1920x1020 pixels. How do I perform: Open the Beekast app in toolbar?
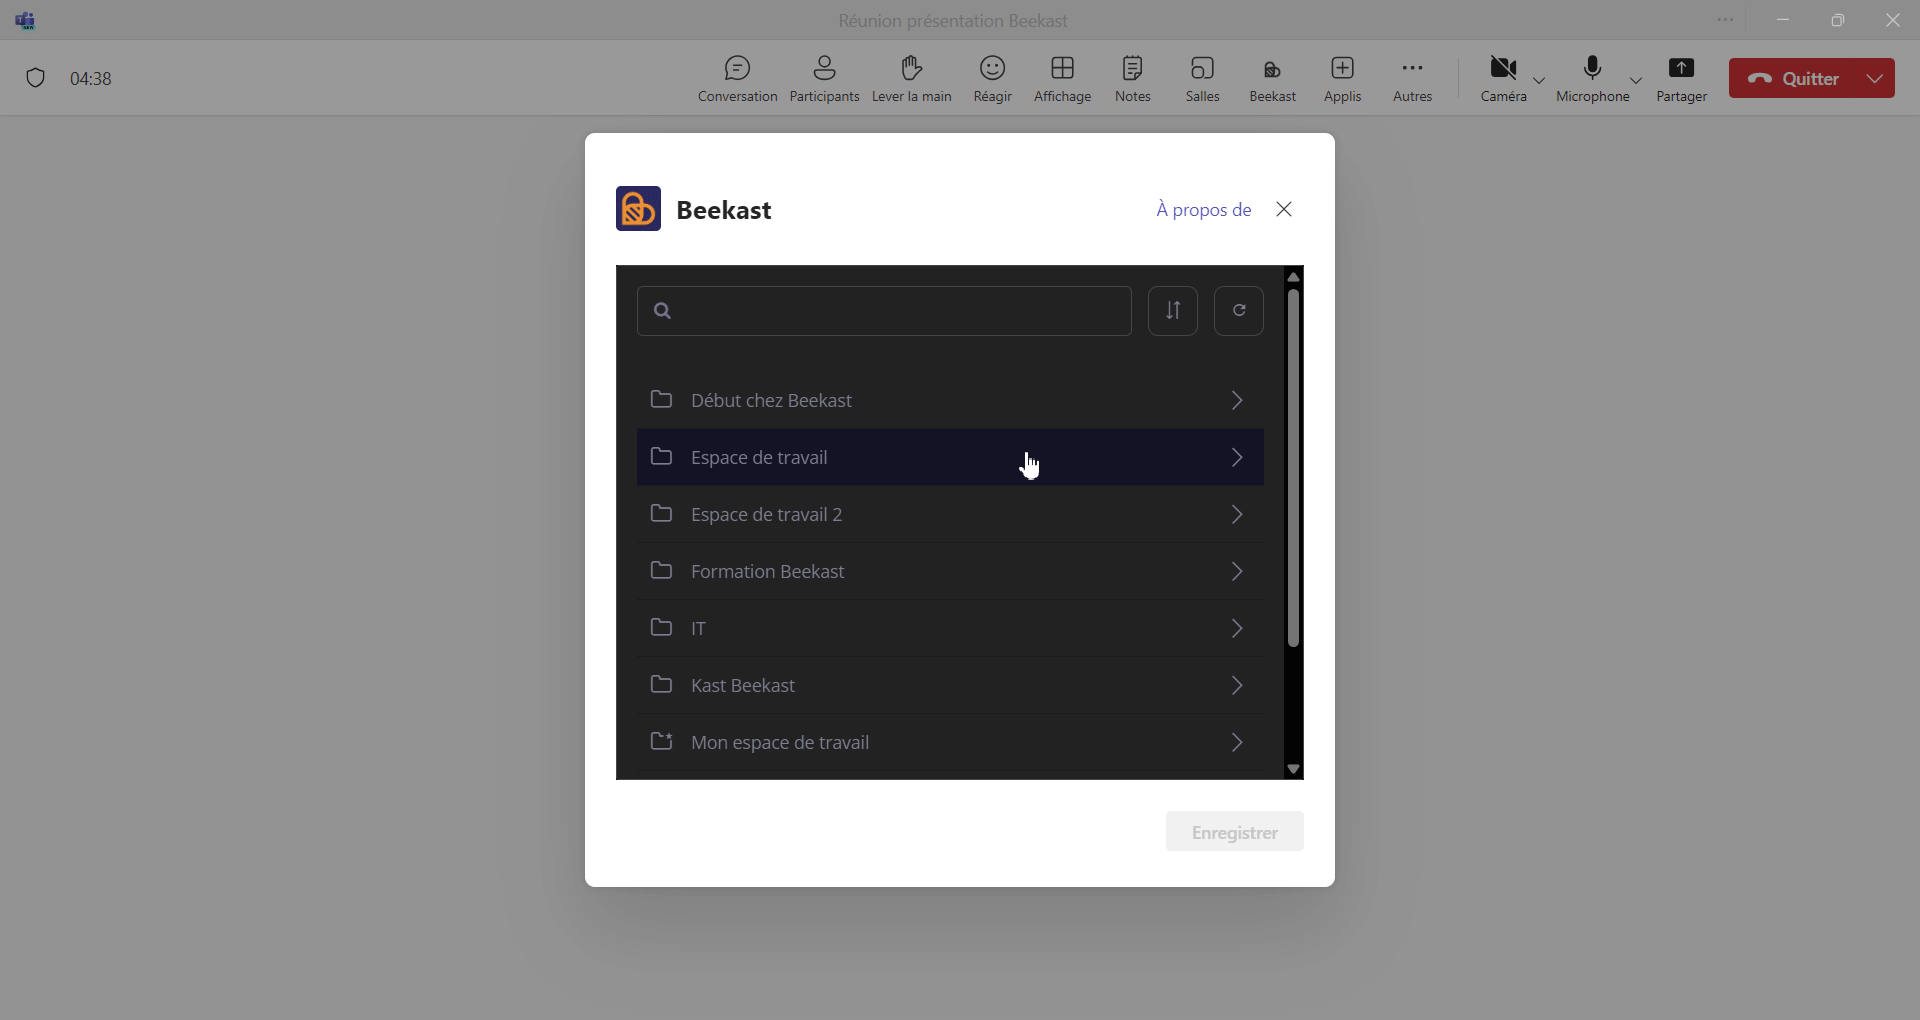(1272, 79)
